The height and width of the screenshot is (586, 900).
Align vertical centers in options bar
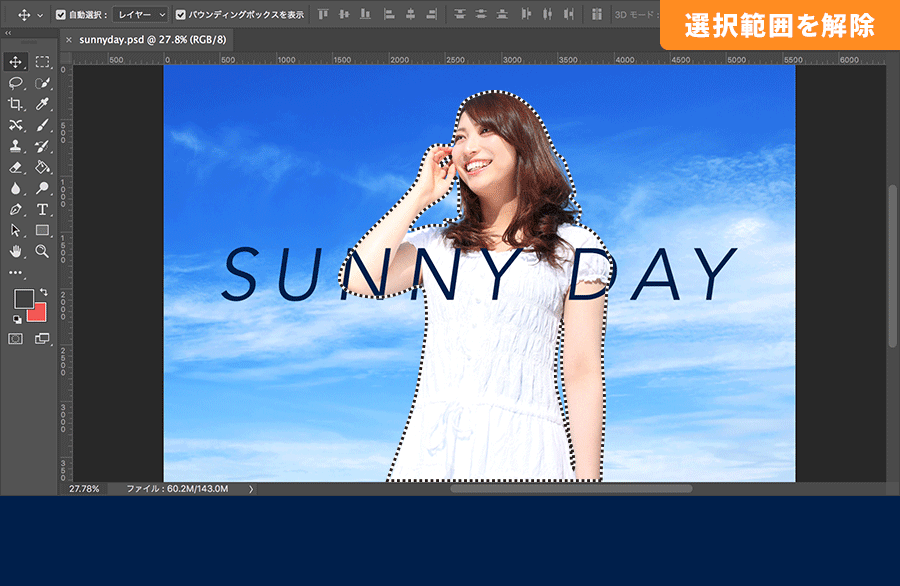pos(344,14)
